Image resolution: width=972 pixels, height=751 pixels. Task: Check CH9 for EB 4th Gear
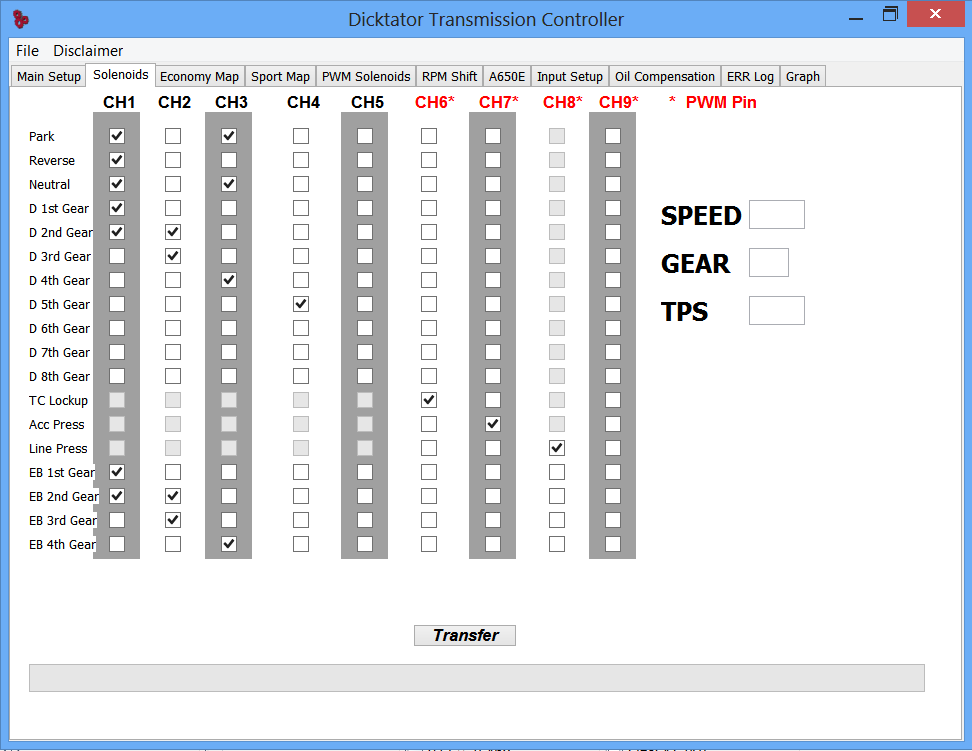(613, 544)
